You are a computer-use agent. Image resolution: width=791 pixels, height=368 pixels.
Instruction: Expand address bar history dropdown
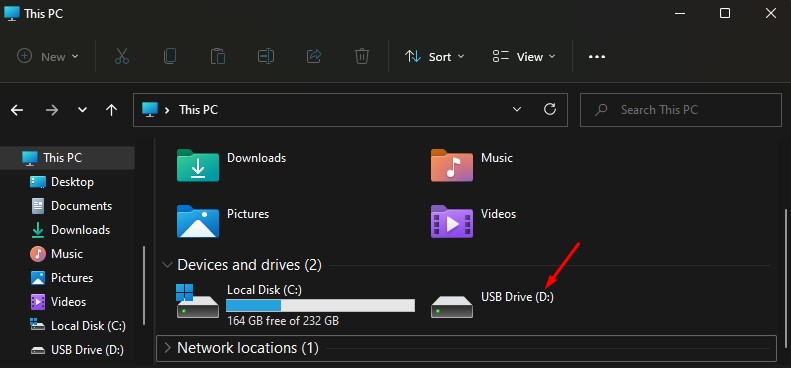(x=517, y=109)
